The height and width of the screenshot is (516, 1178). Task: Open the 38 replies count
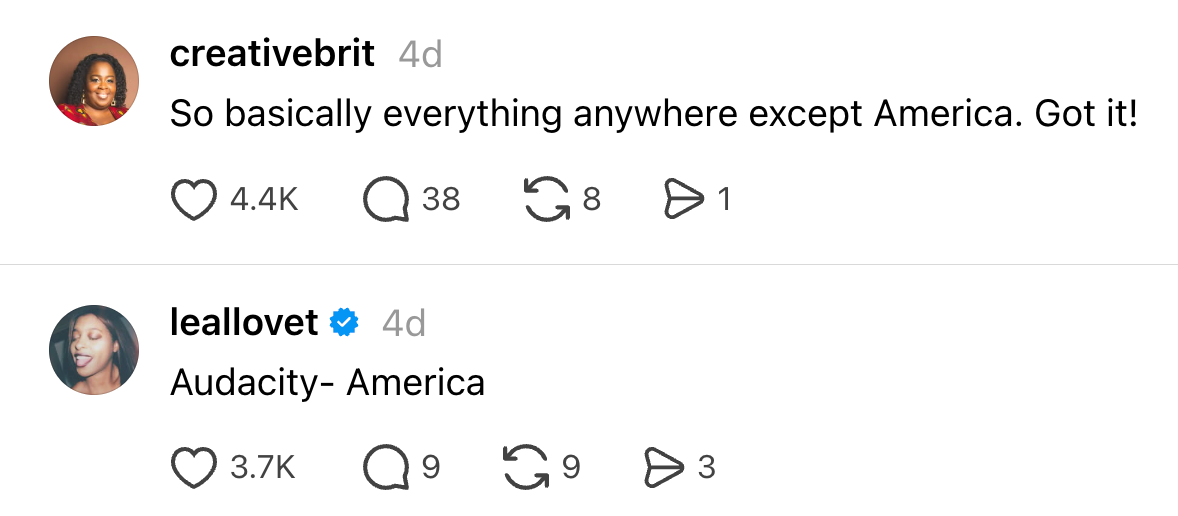tap(440, 200)
